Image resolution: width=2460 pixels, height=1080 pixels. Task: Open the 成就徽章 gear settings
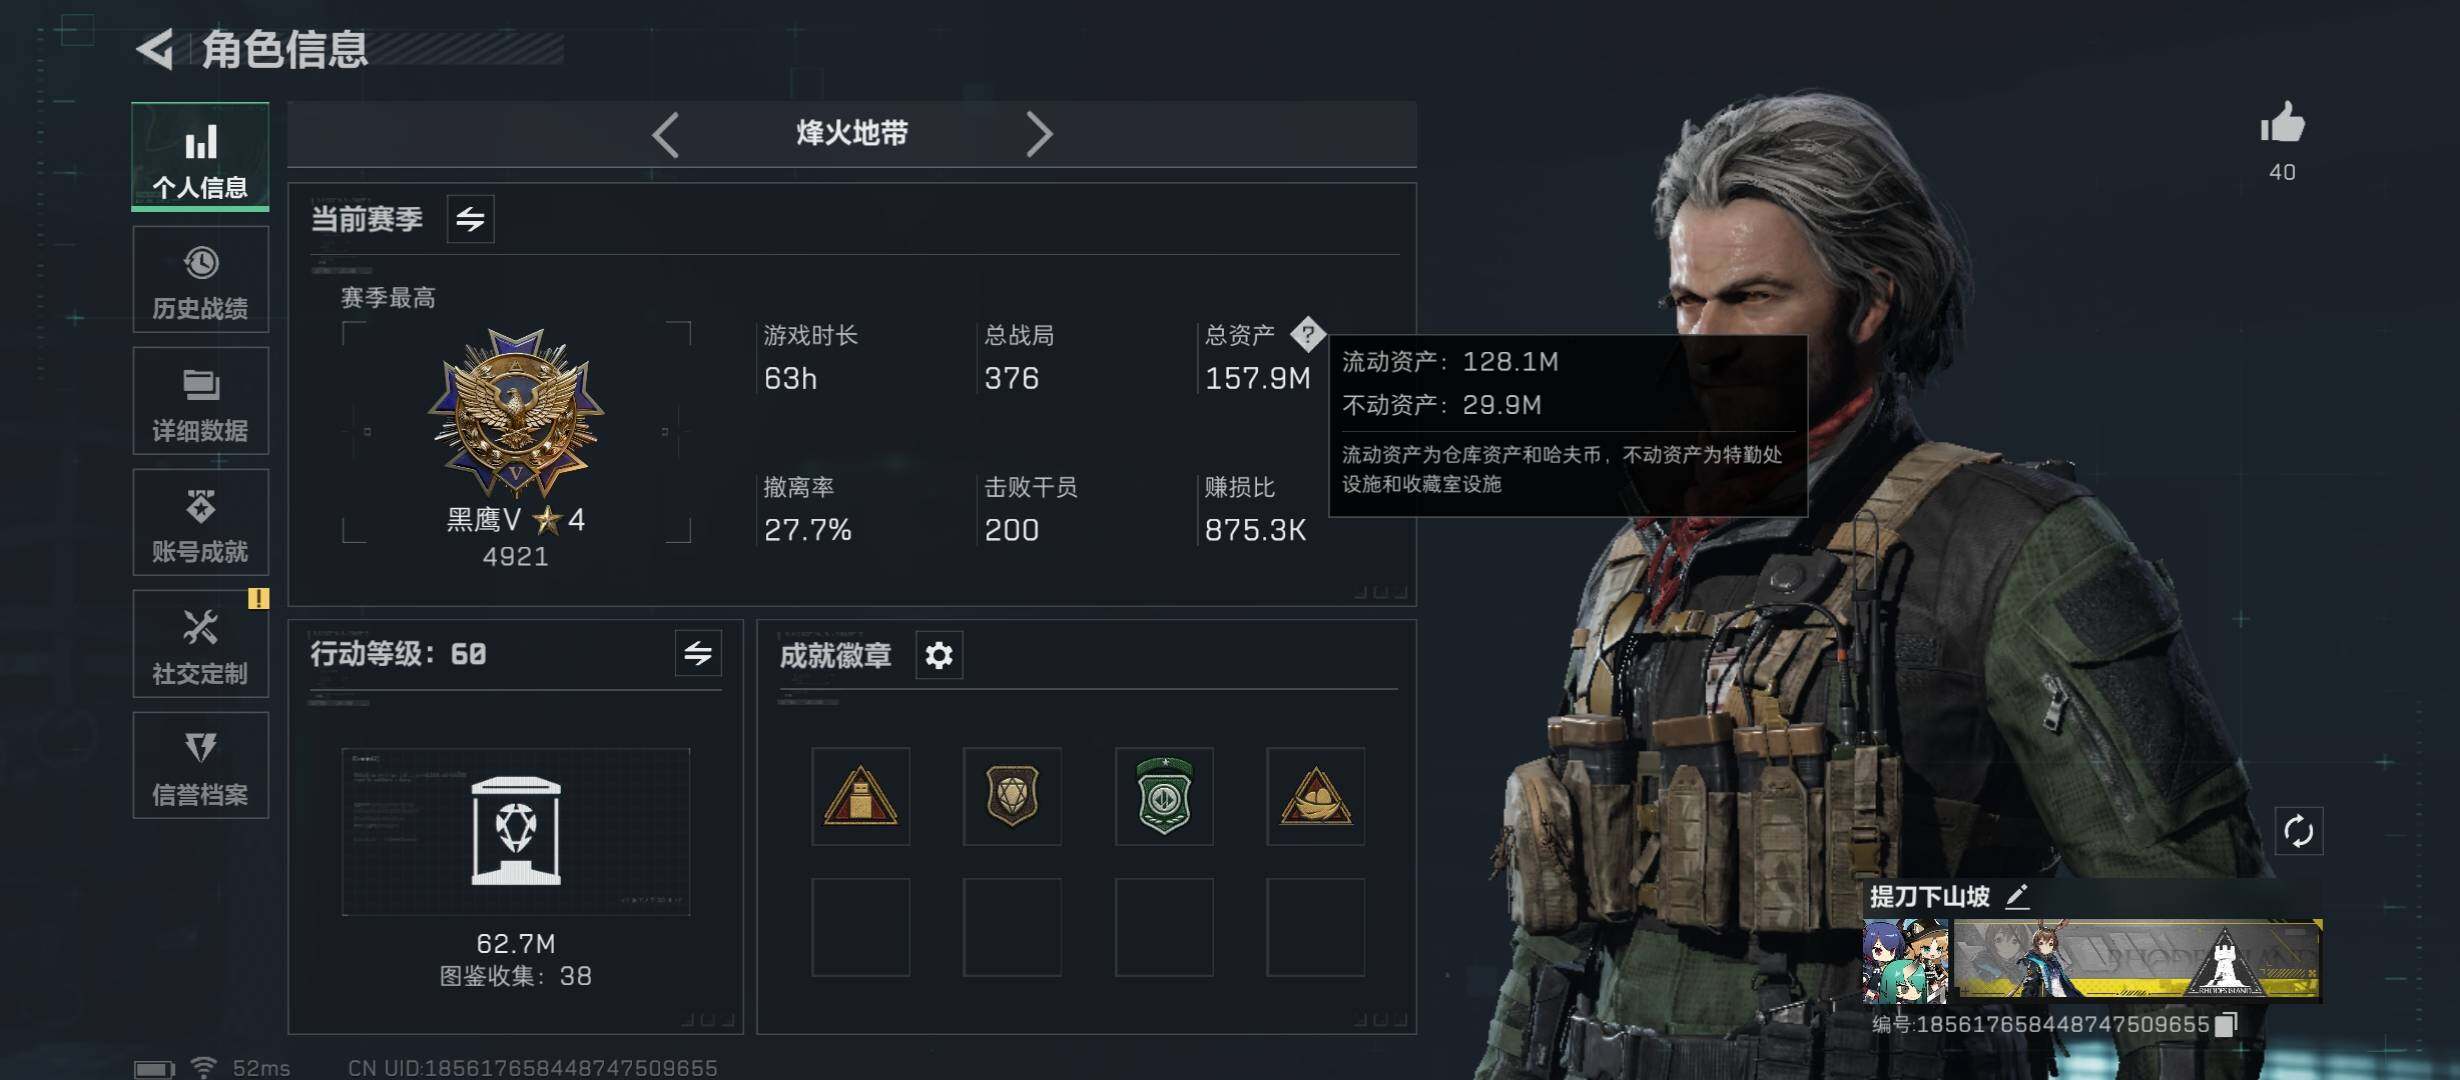[x=939, y=655]
